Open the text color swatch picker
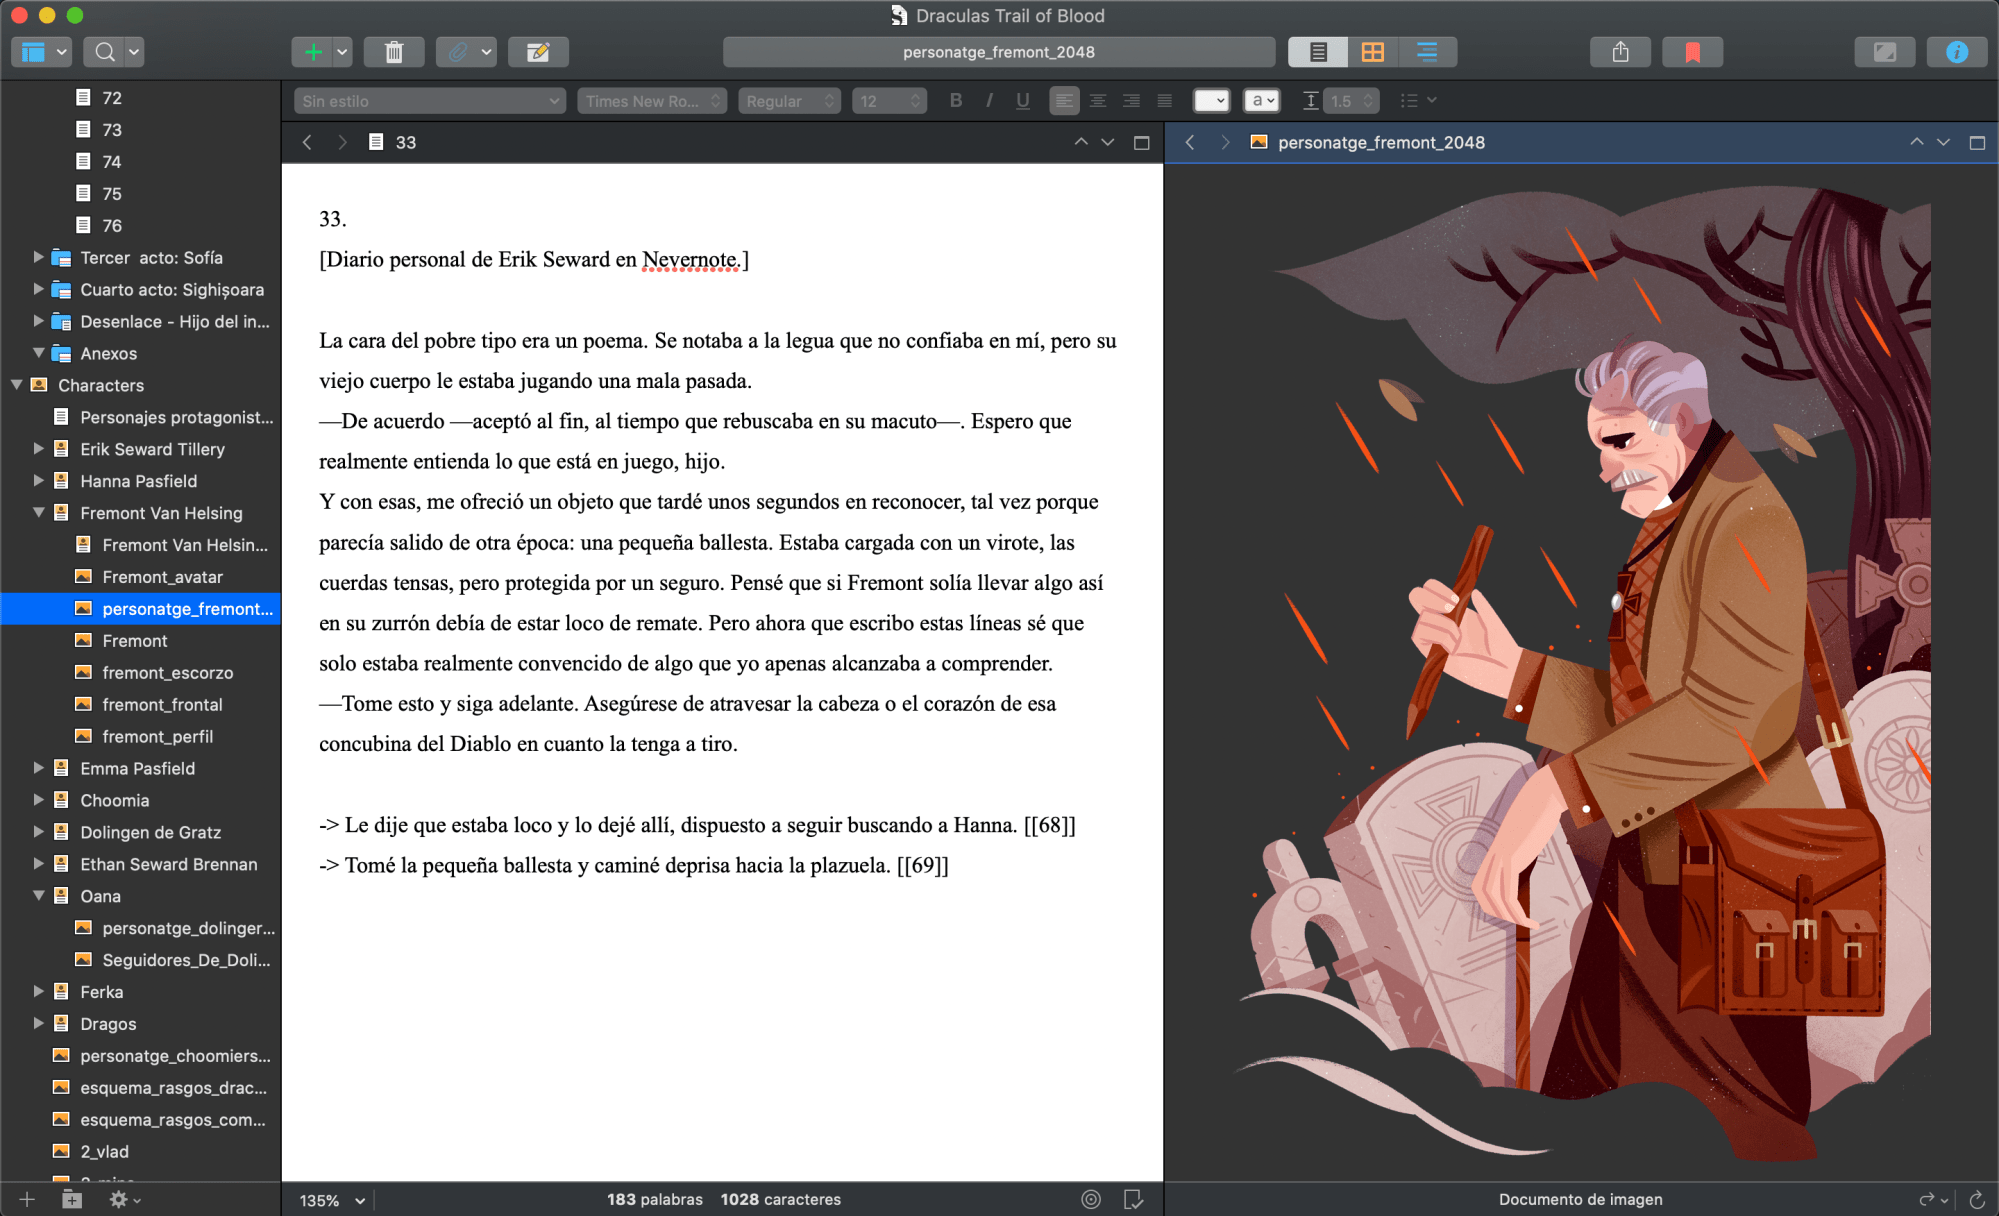 point(1211,101)
